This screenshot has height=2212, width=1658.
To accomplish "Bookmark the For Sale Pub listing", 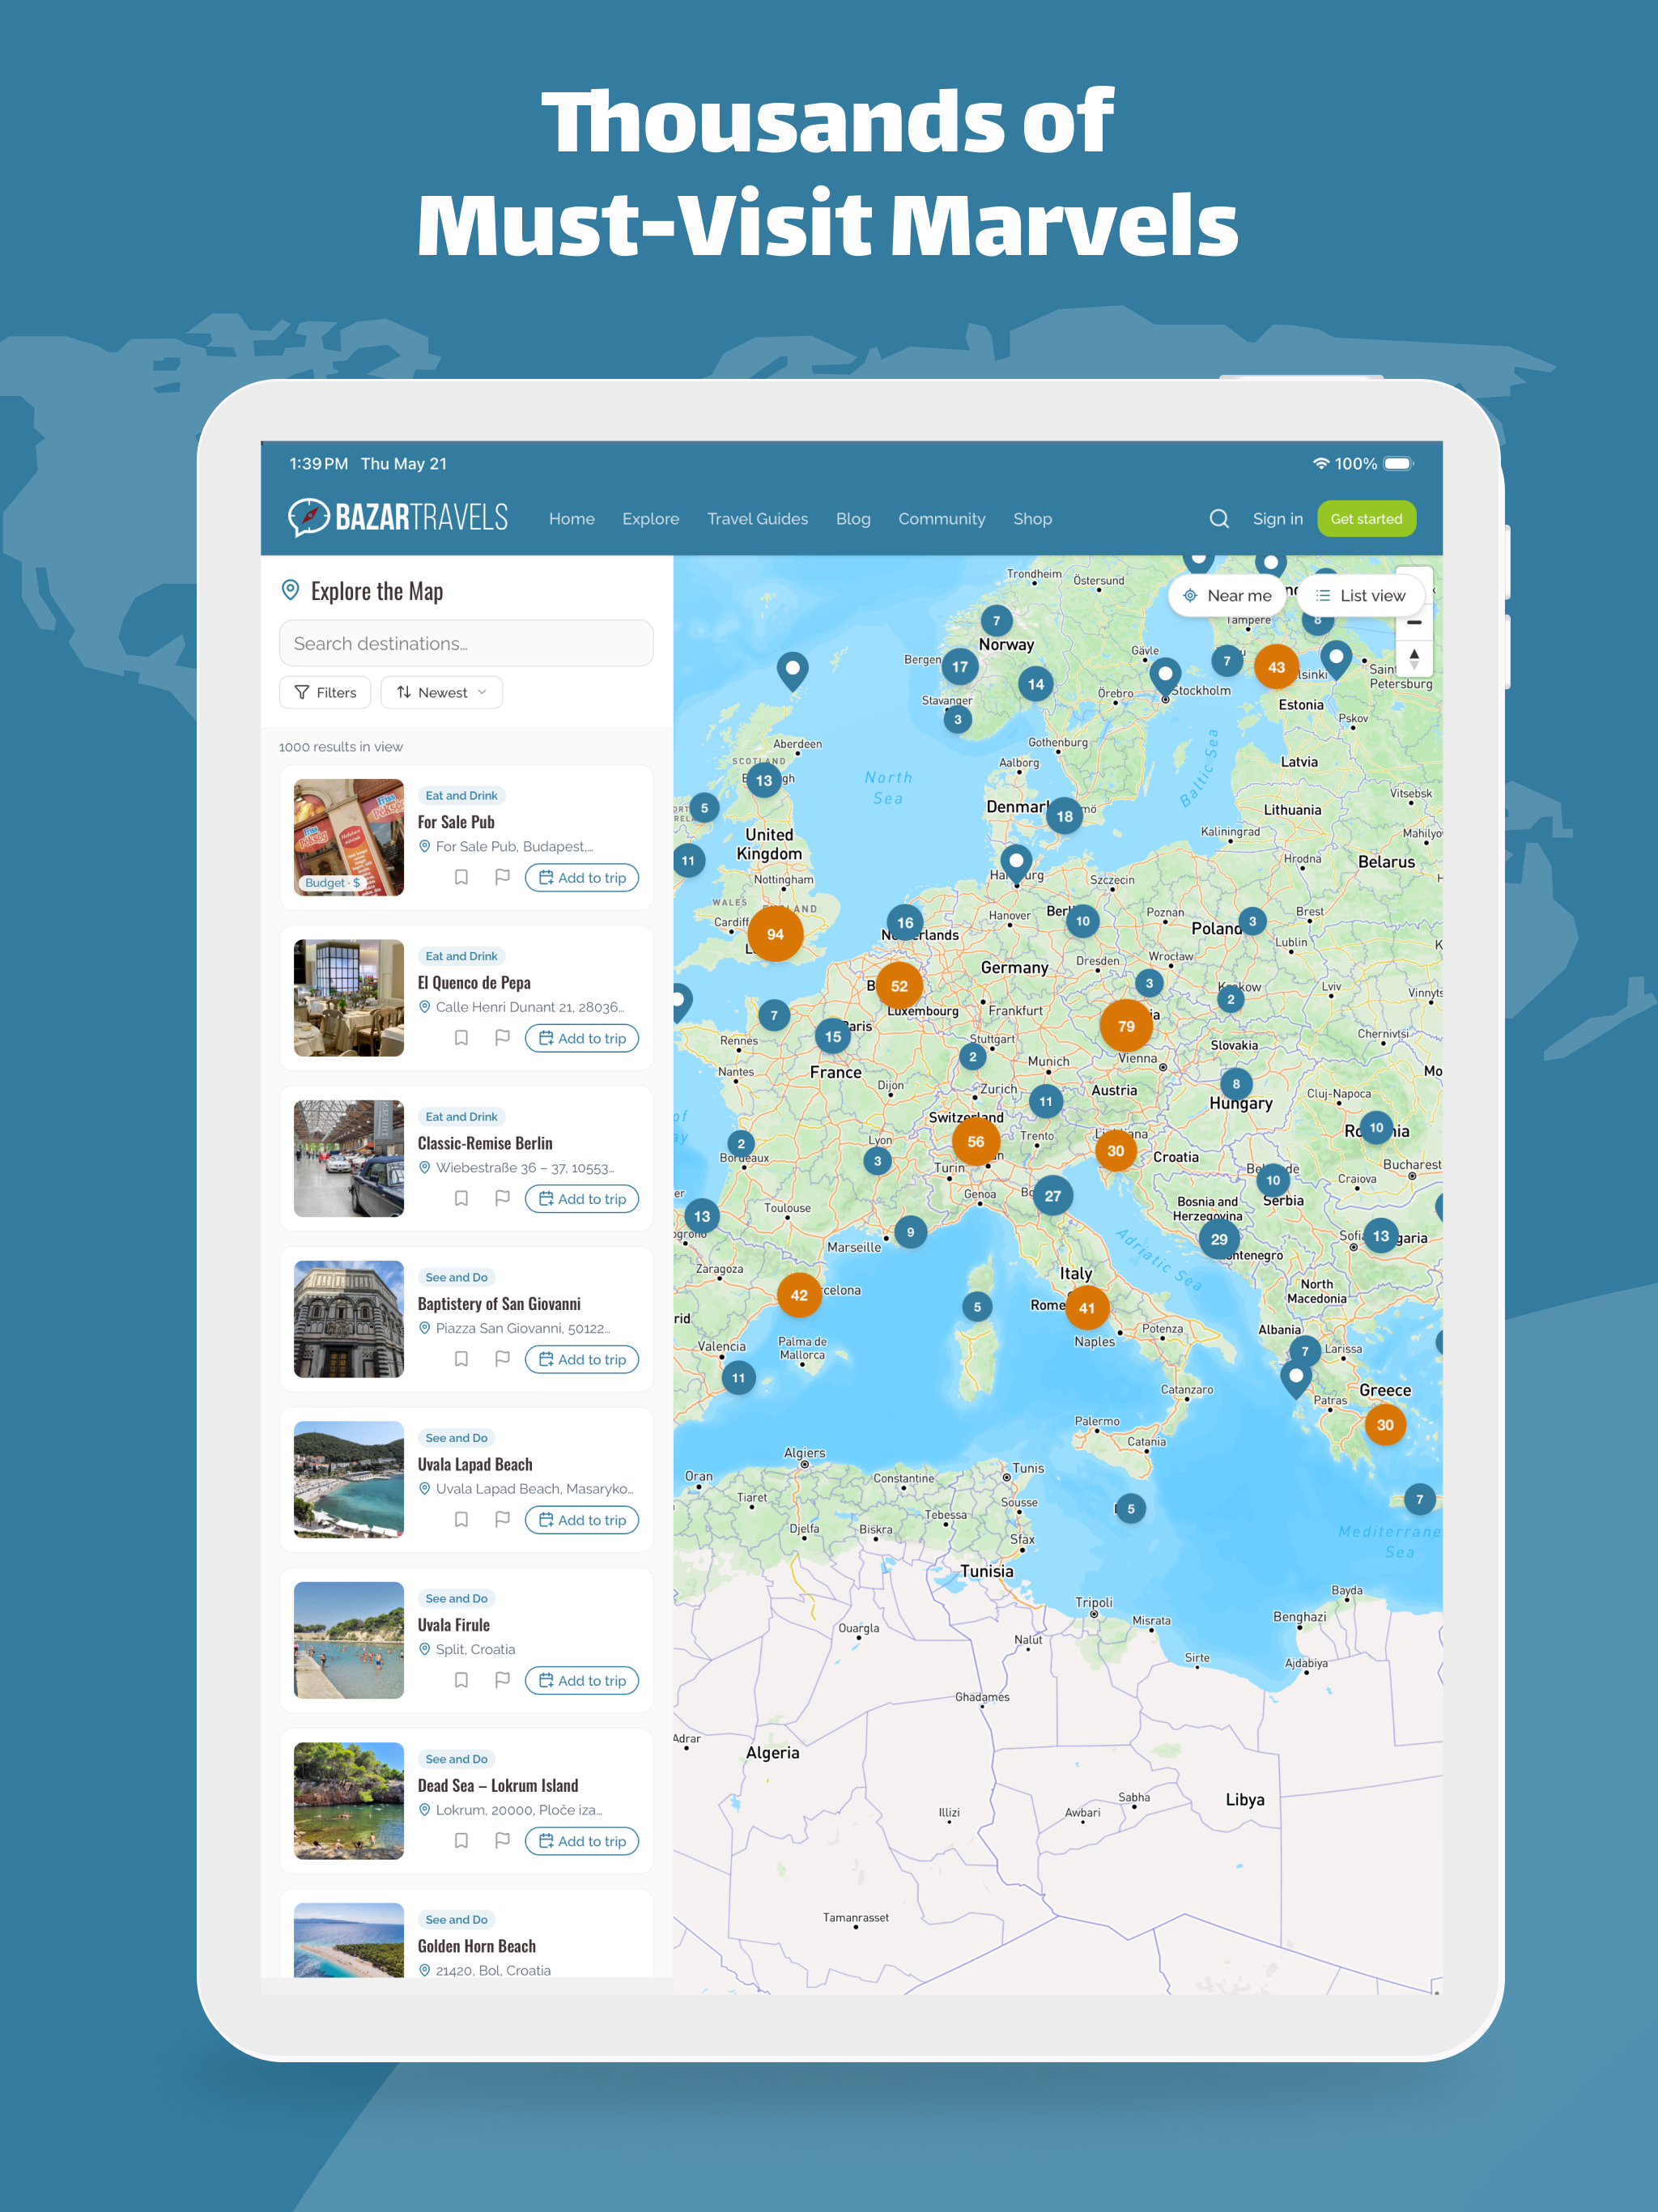I will click(x=461, y=877).
